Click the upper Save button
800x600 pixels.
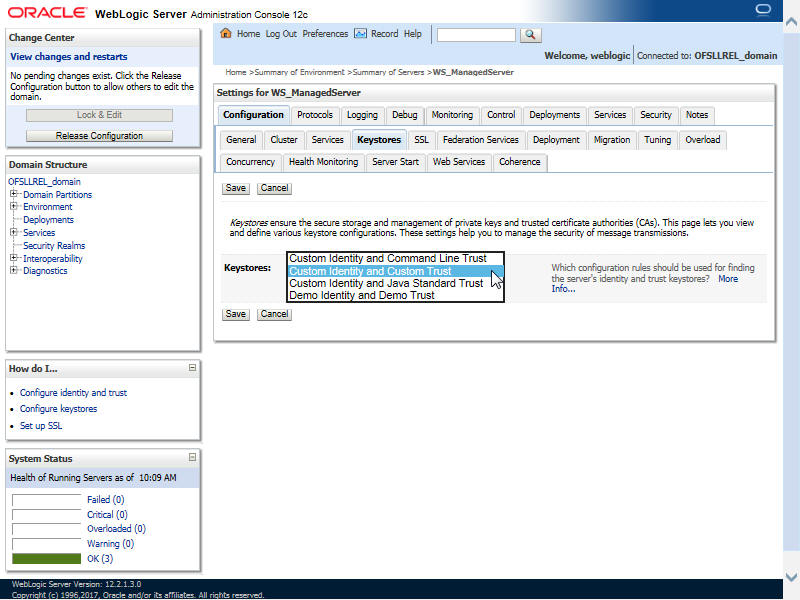236,188
